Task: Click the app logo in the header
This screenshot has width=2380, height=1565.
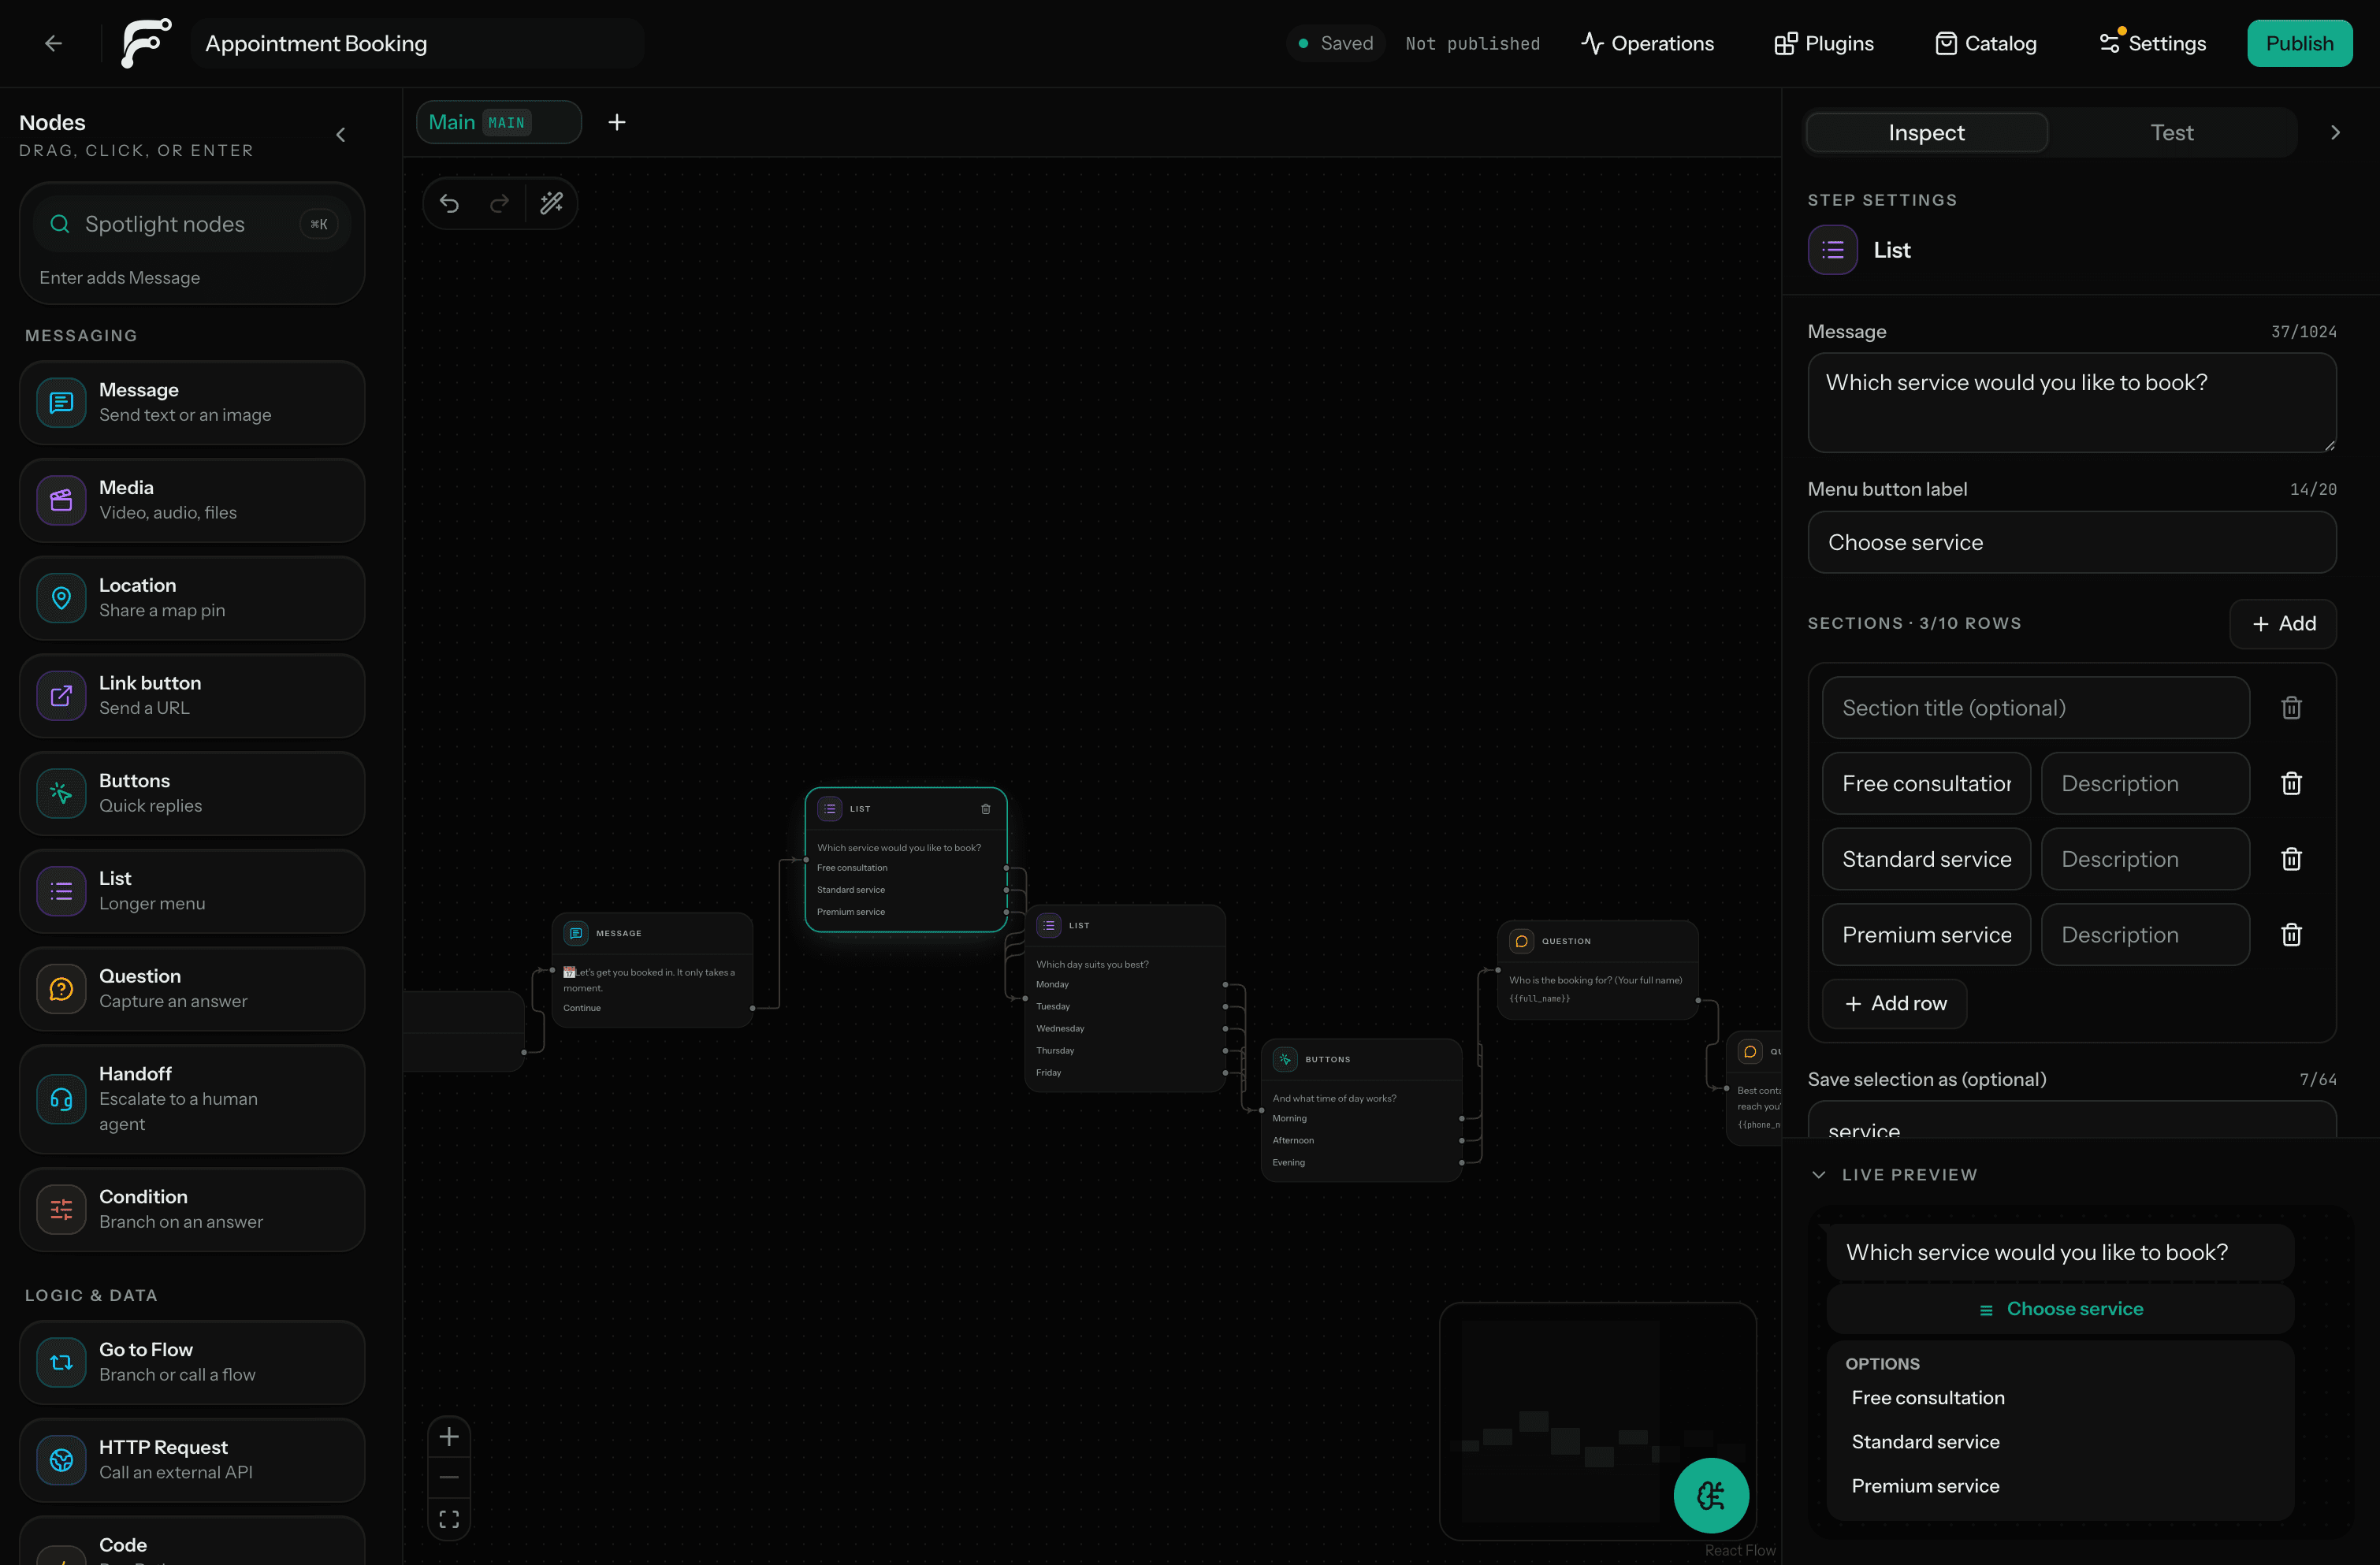Action: 146,43
